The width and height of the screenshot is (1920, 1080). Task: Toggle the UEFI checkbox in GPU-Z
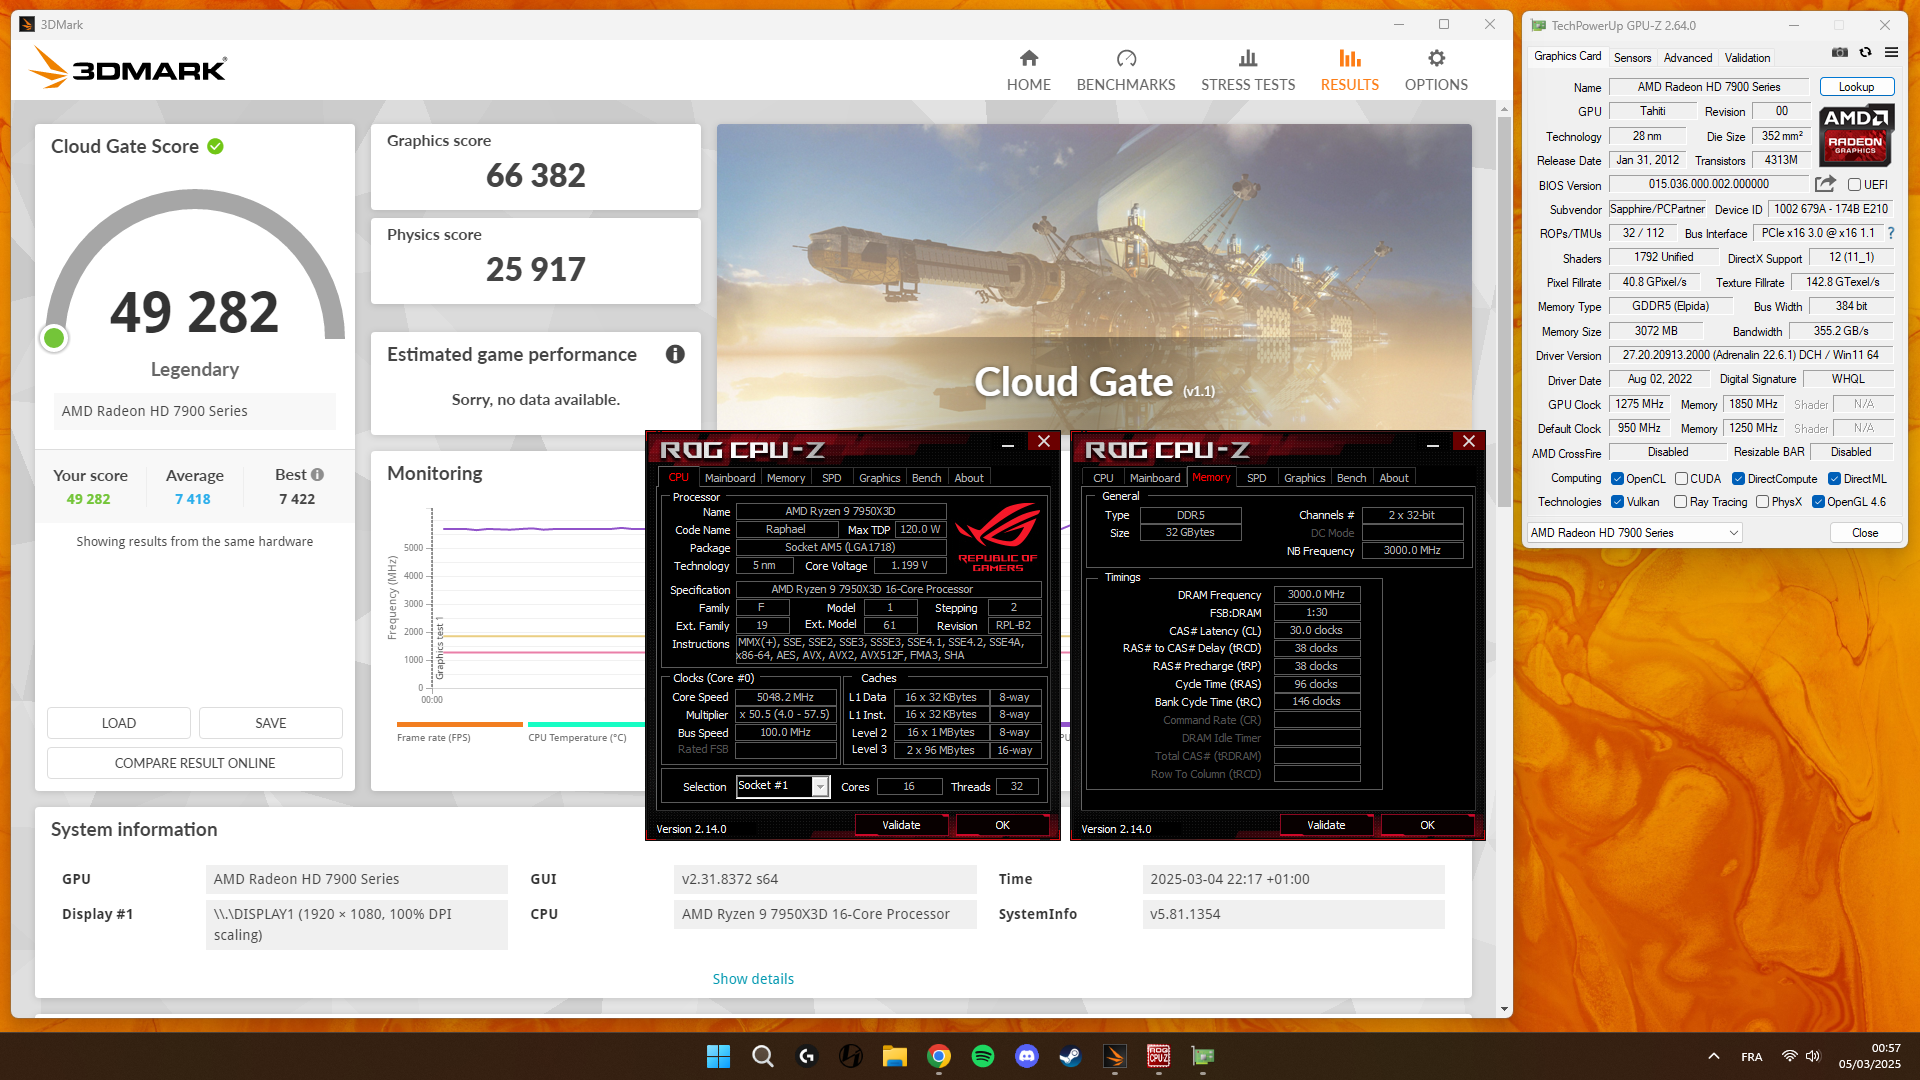point(1854,185)
